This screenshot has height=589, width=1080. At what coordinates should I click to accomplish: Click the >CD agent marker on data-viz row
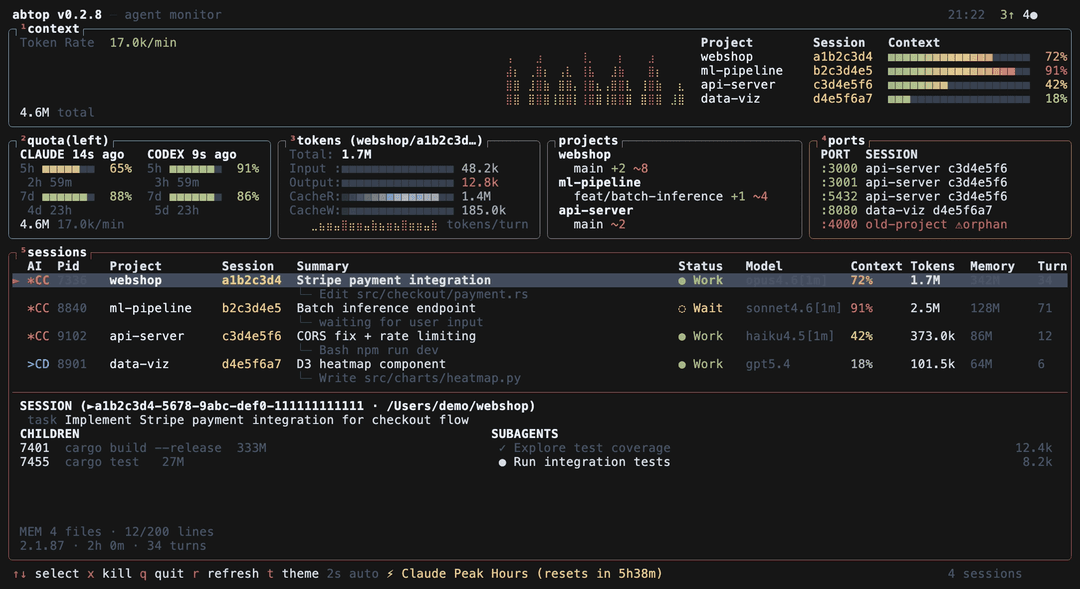[x=38, y=364]
